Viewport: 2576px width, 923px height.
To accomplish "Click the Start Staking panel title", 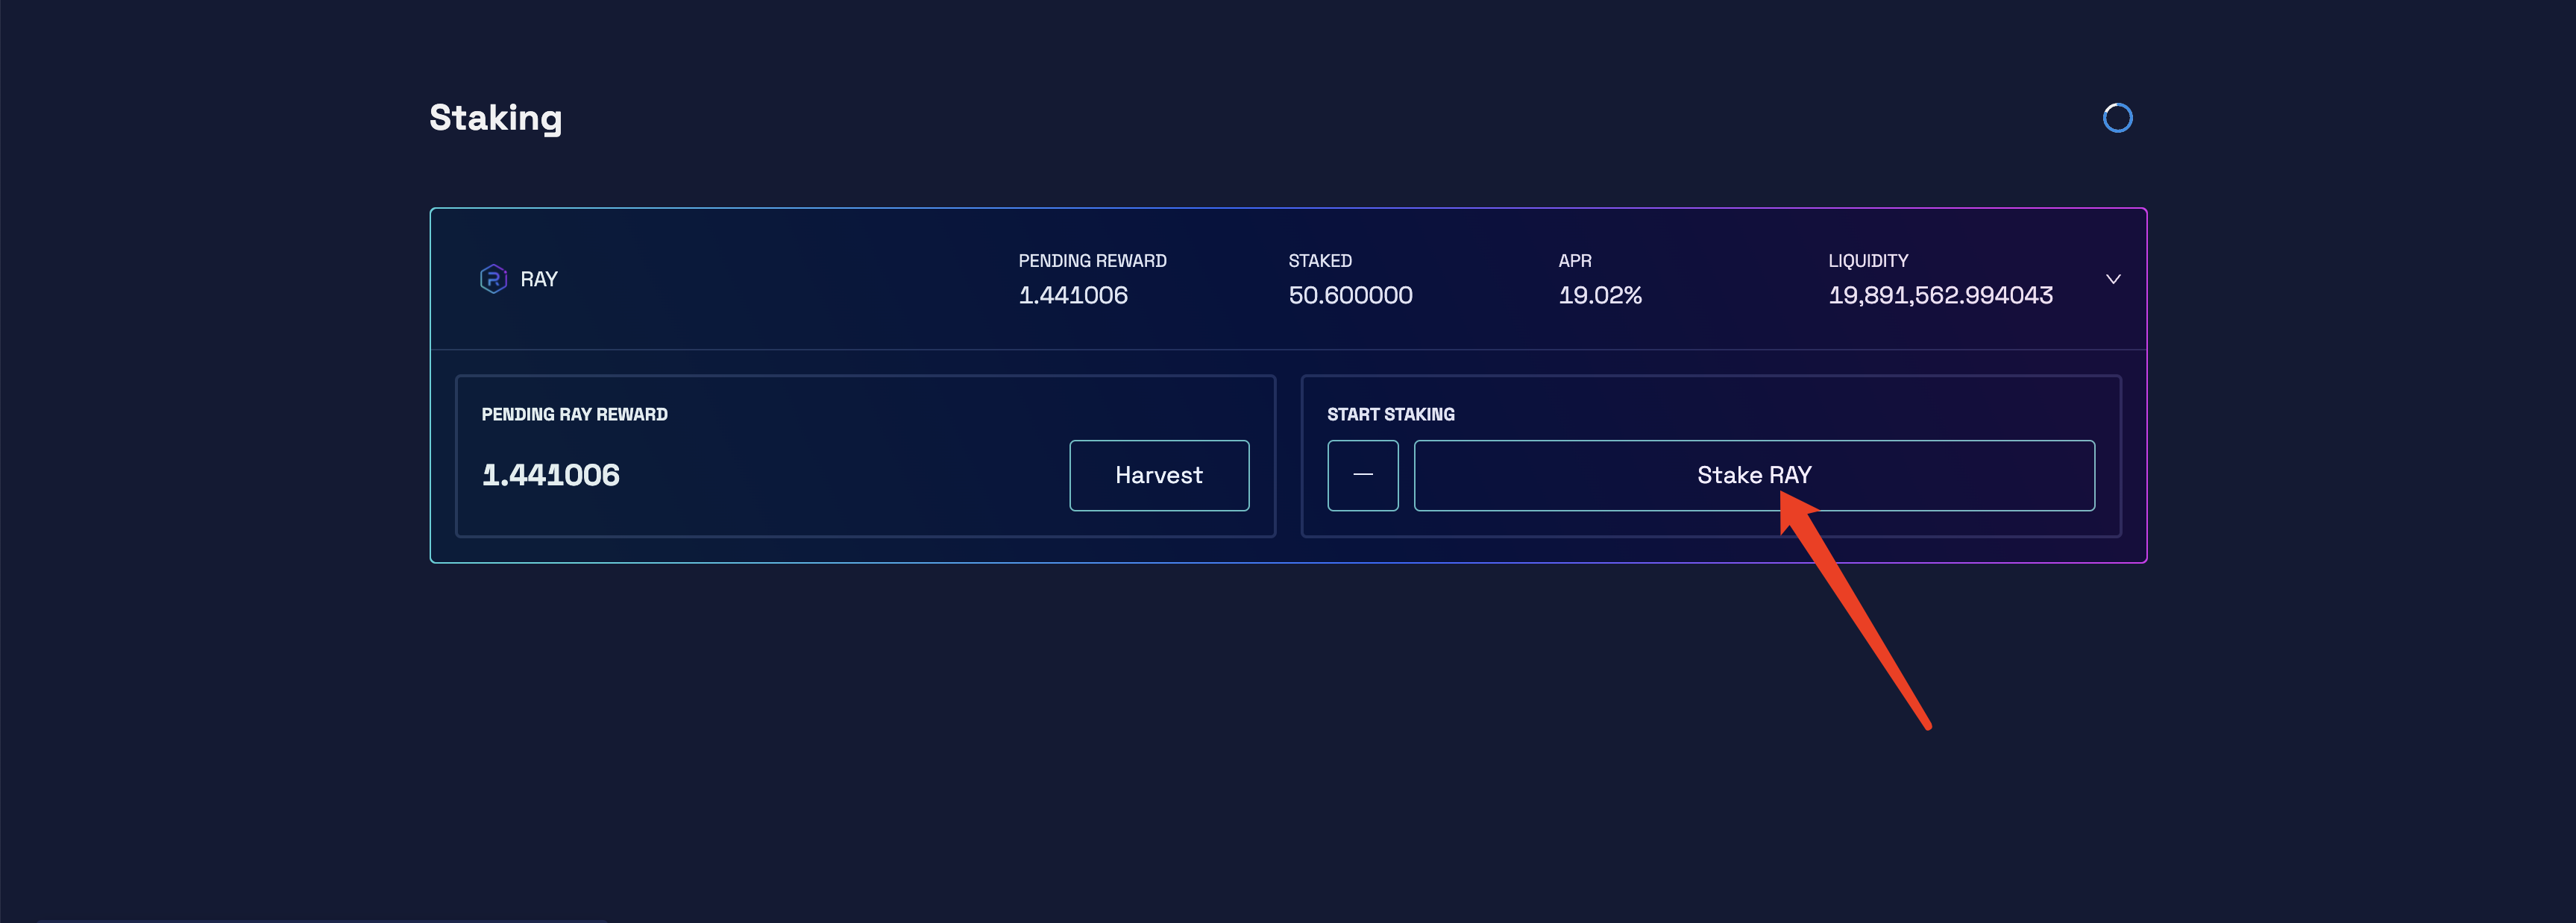I will point(1390,414).
